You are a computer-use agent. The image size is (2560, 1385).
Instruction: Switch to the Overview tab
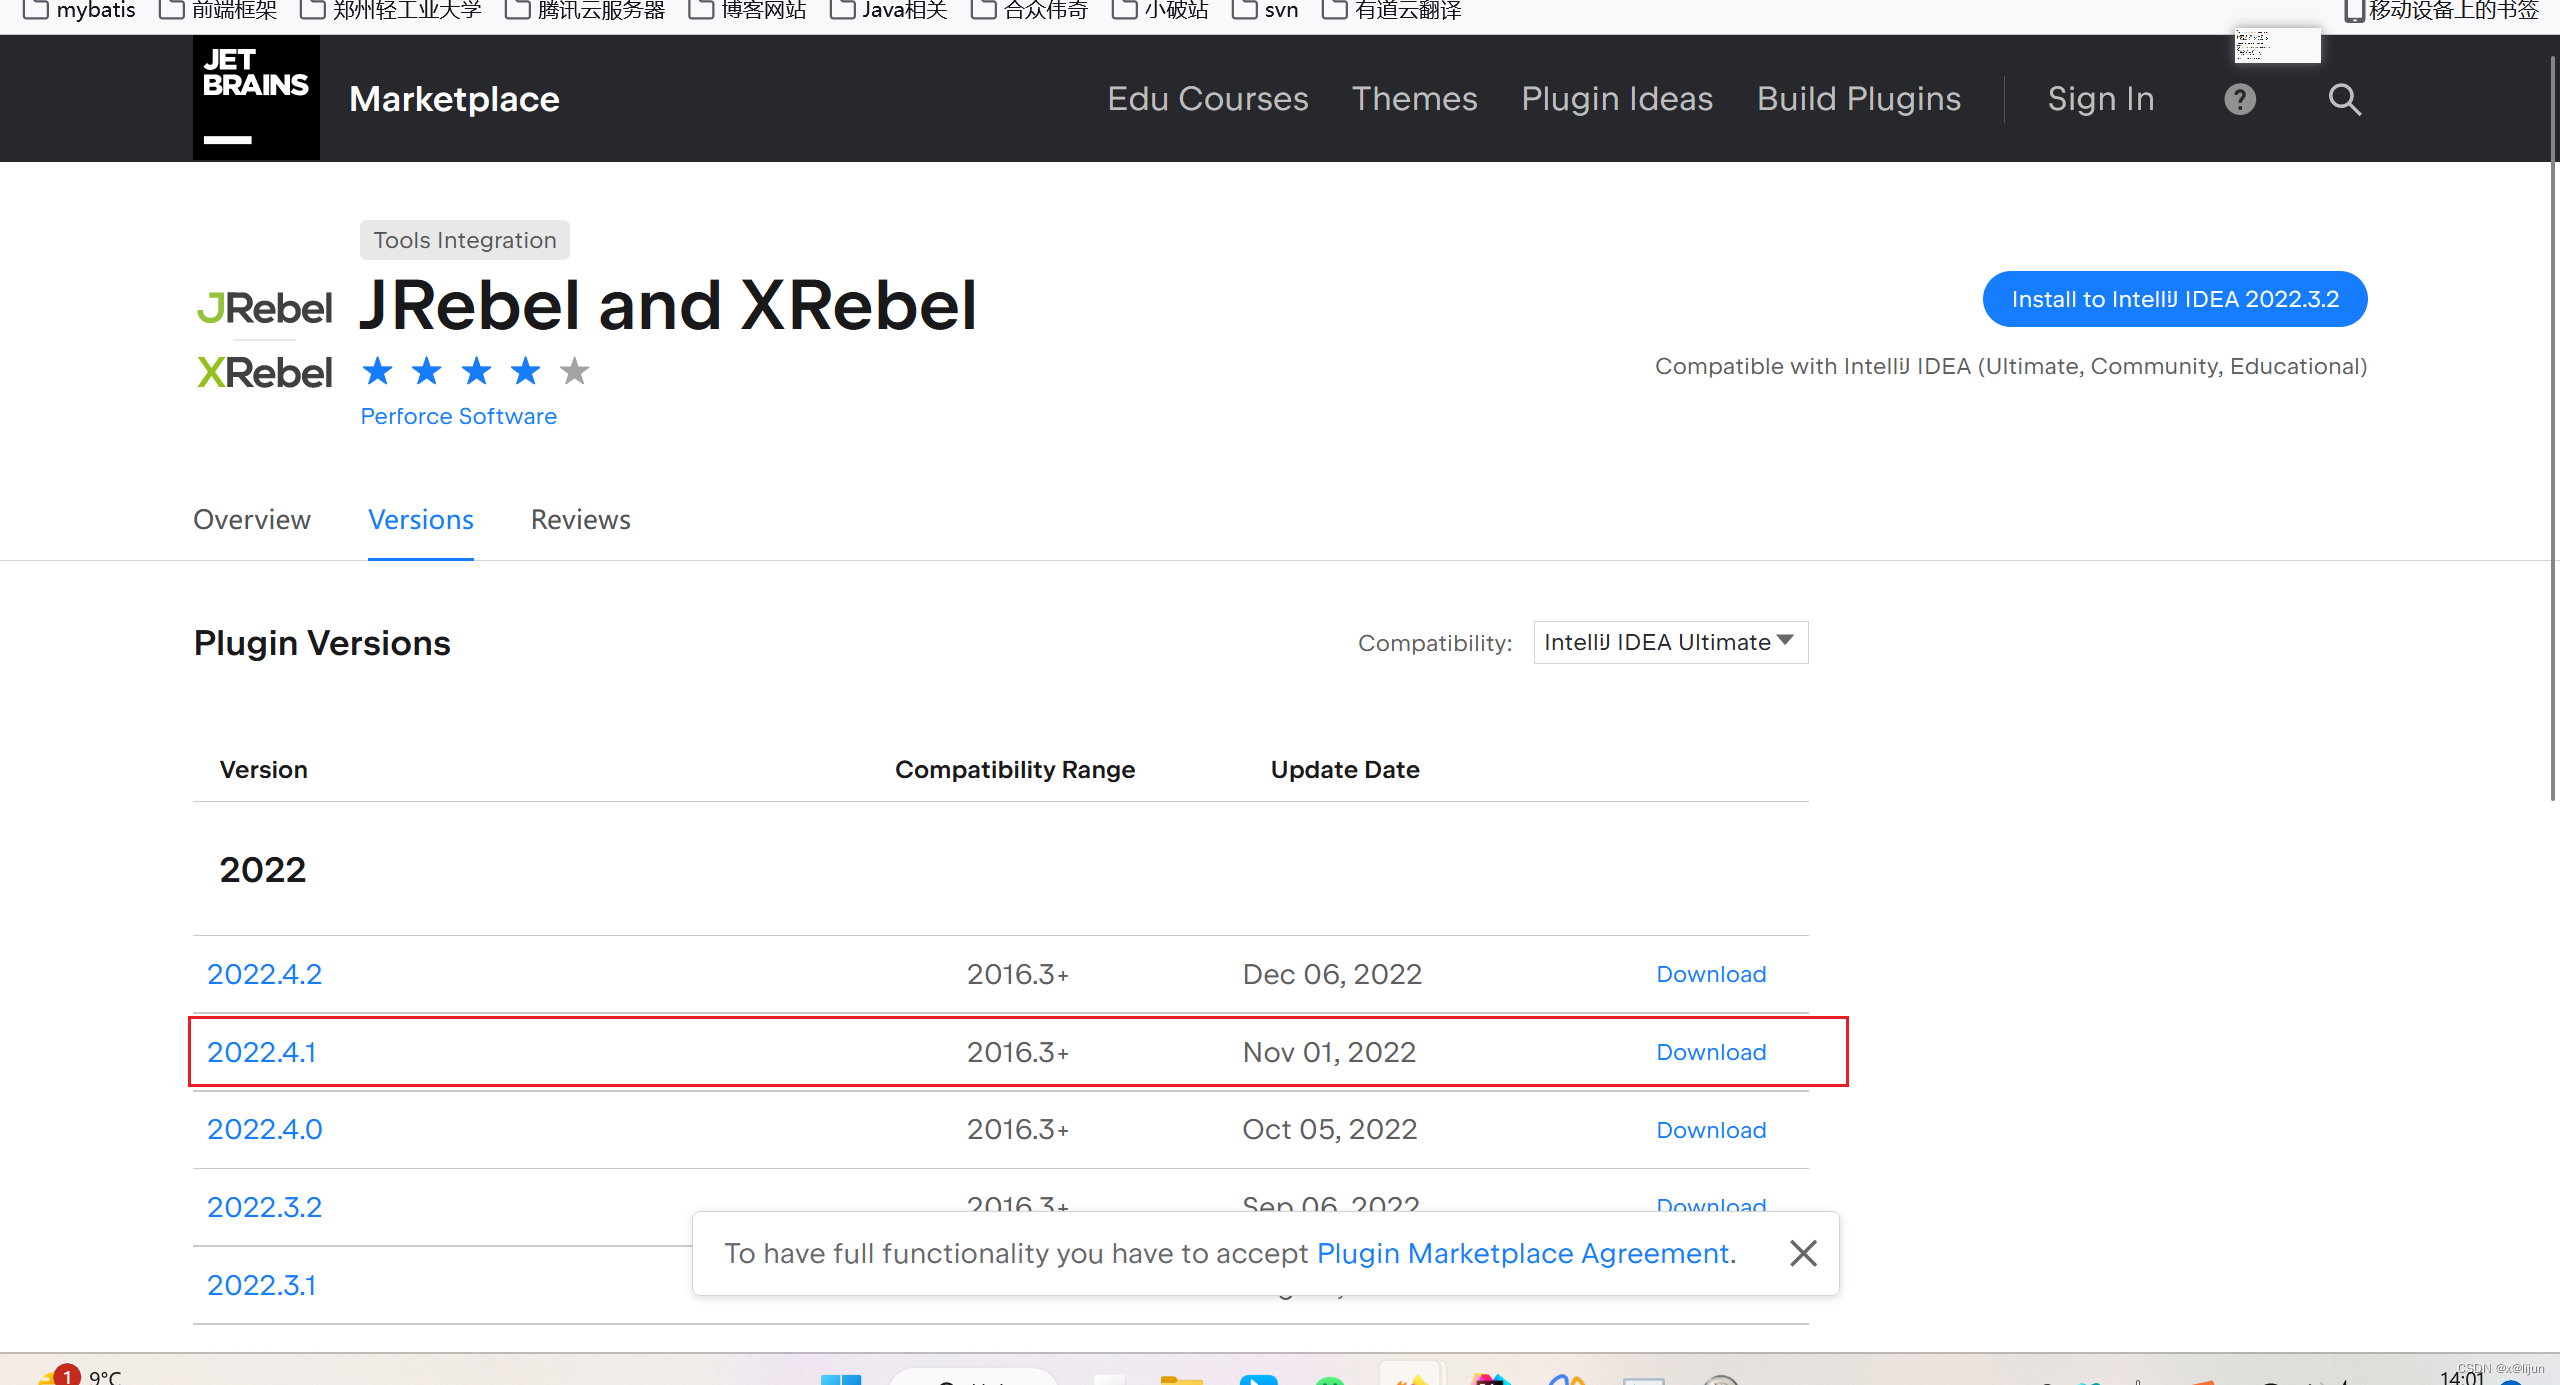point(251,519)
